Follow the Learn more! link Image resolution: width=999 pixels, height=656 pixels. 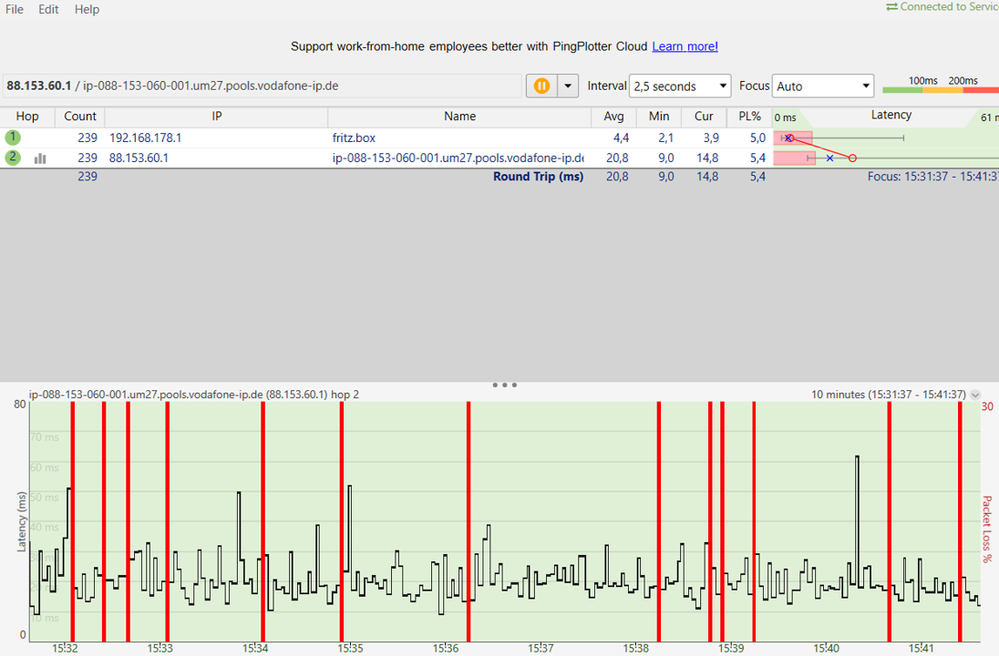pyautogui.click(x=685, y=46)
